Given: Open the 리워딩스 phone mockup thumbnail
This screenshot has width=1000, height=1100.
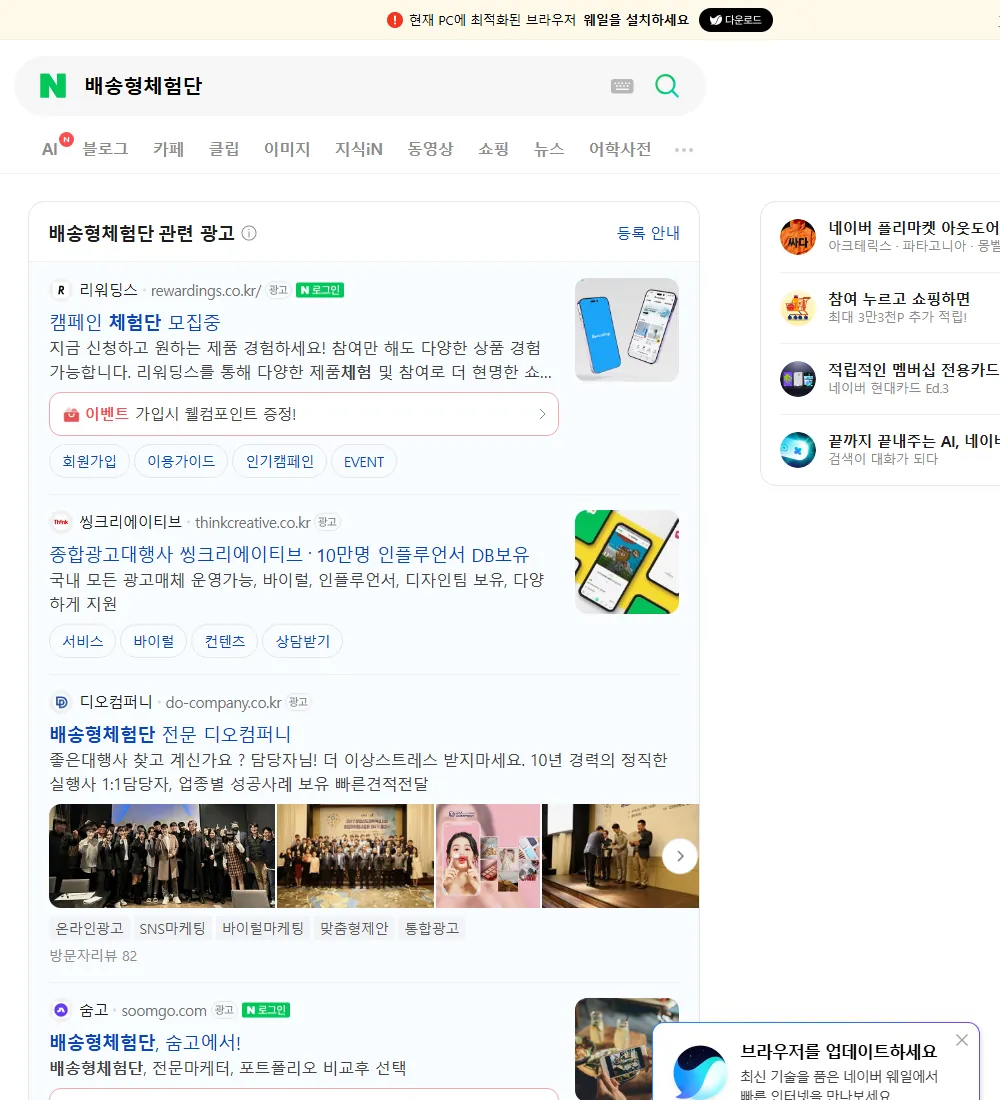Looking at the screenshot, I should pyautogui.click(x=627, y=330).
